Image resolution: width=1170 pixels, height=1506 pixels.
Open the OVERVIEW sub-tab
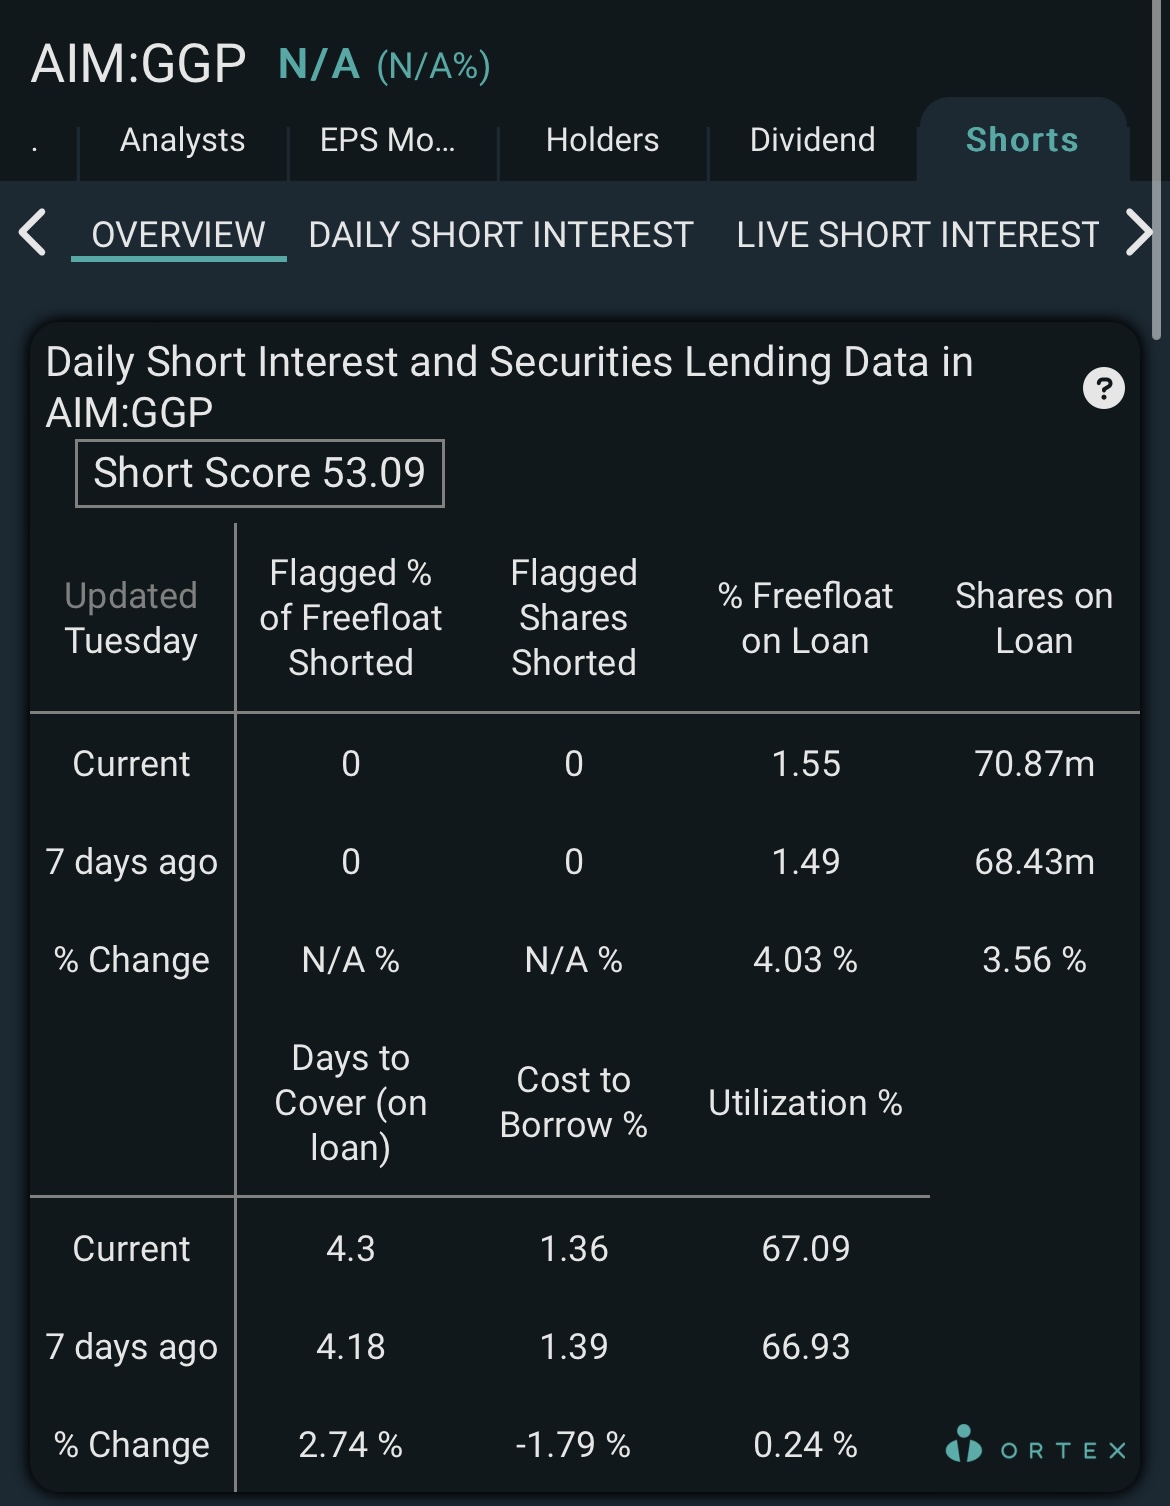click(x=178, y=235)
